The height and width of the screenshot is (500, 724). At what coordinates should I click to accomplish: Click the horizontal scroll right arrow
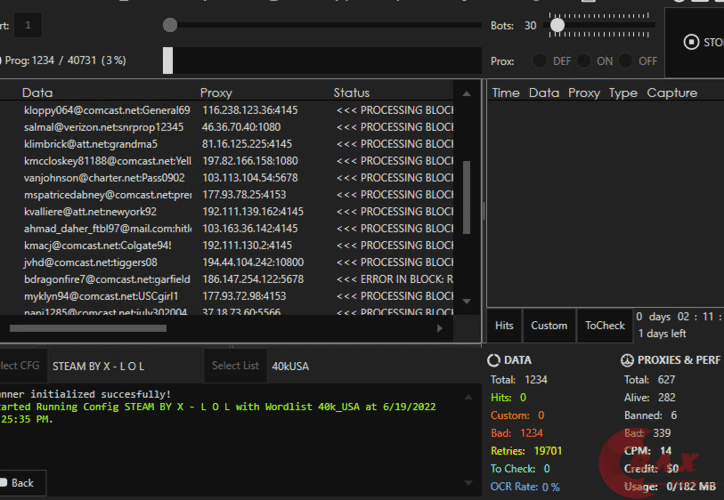pos(439,328)
